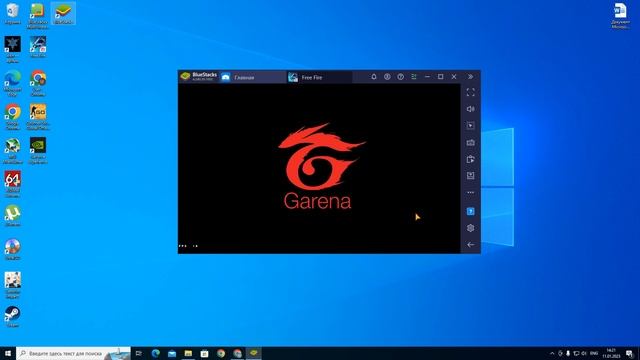The width and height of the screenshot is (640, 360).
Task: Click the blue question-mark guide icon in sidebar
Action: tap(471, 211)
